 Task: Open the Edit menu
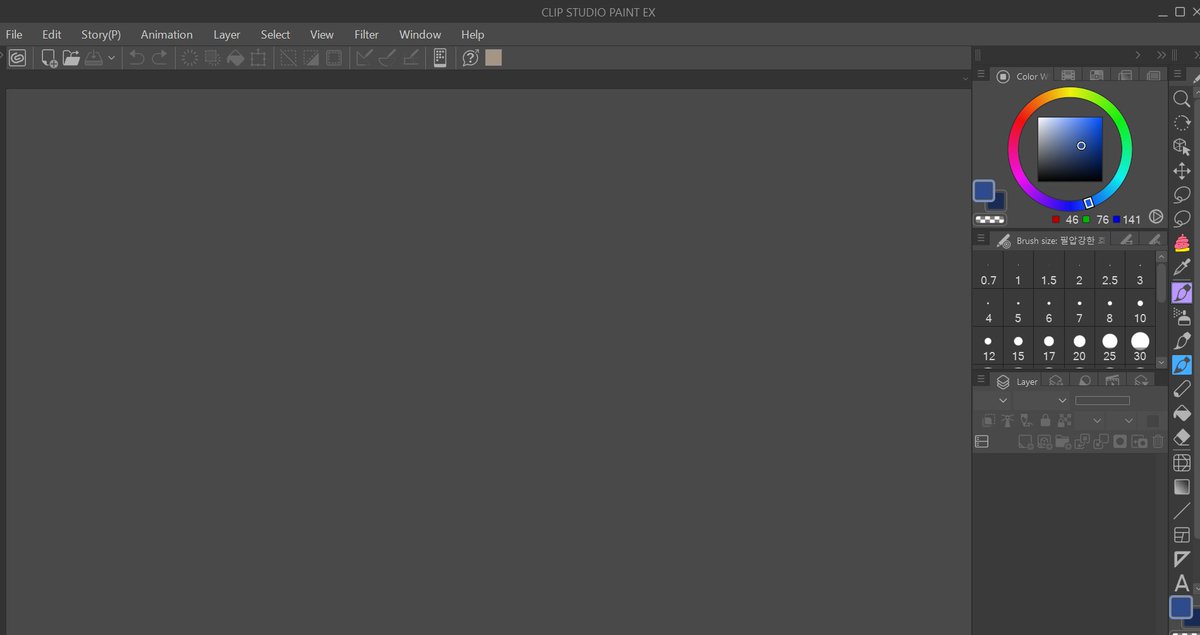click(x=52, y=34)
